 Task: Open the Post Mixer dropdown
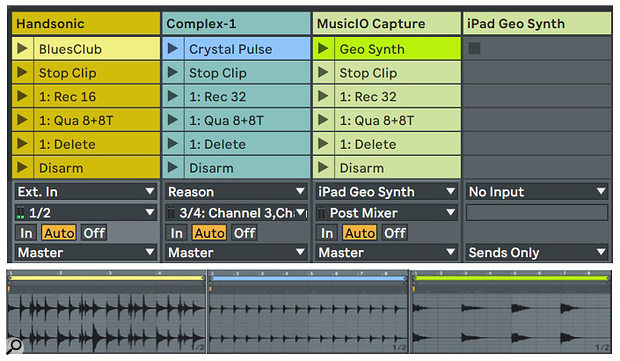[x=387, y=213]
